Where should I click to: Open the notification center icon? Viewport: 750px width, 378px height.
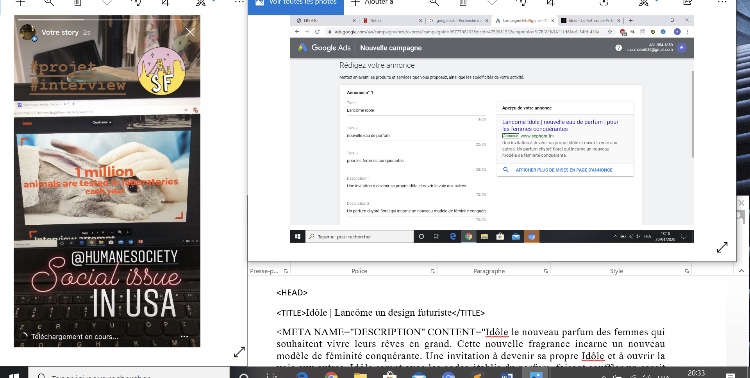[730, 376]
